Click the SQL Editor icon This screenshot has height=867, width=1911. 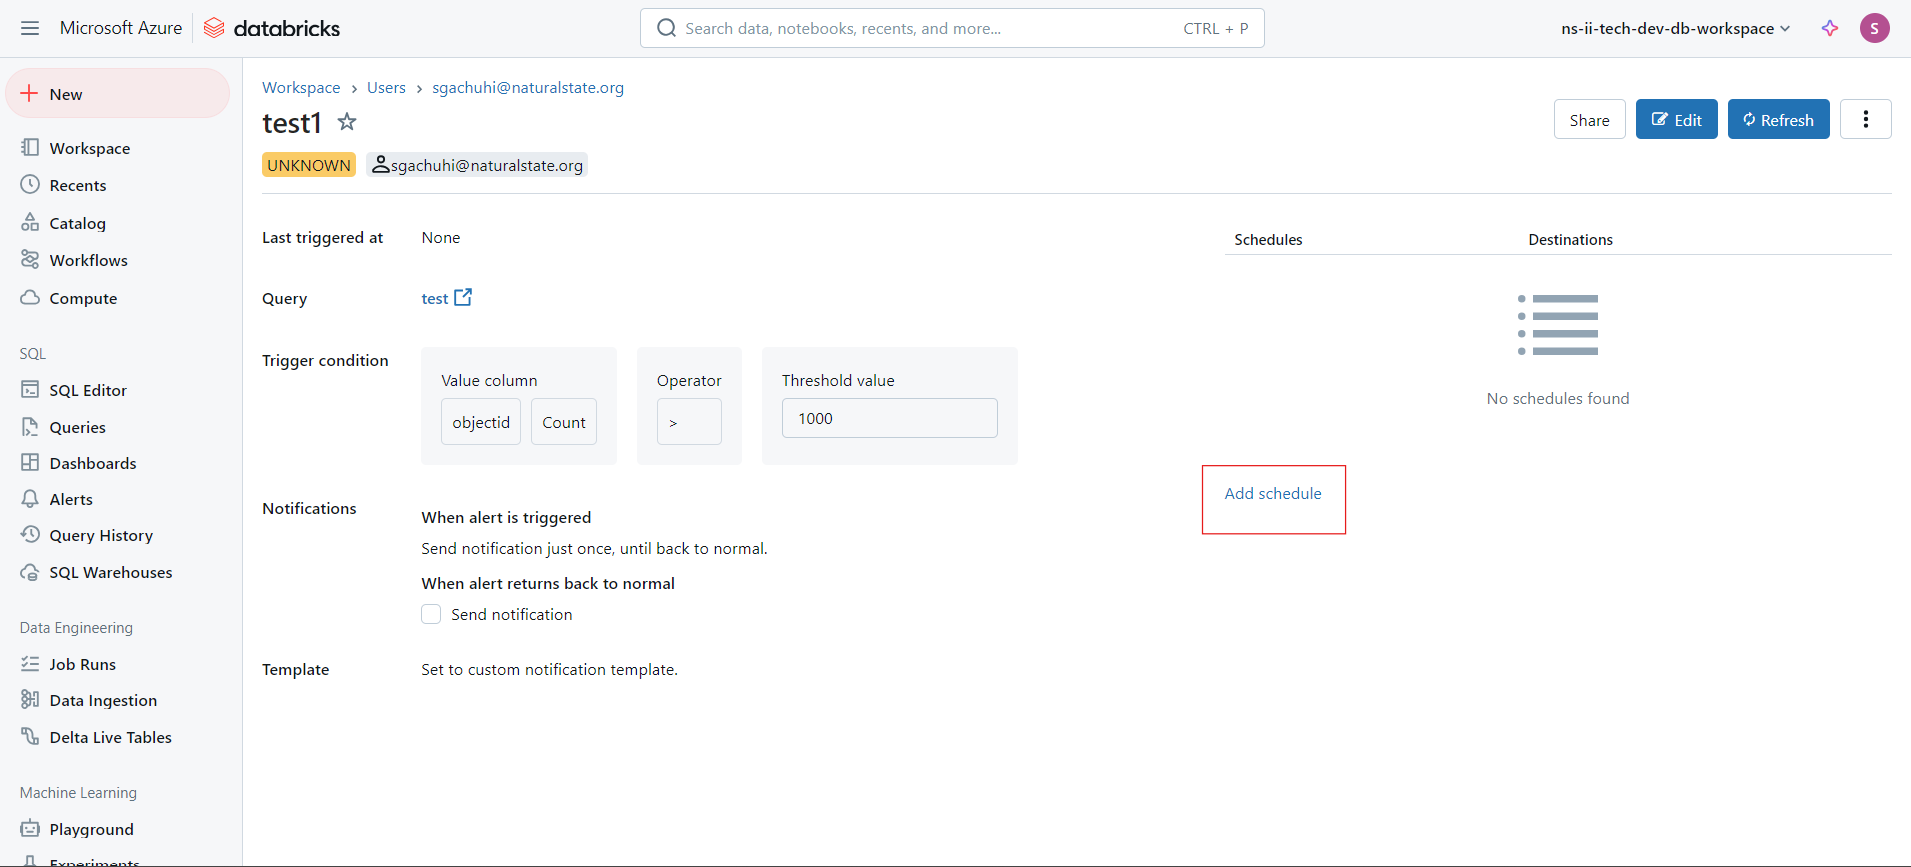click(30, 390)
